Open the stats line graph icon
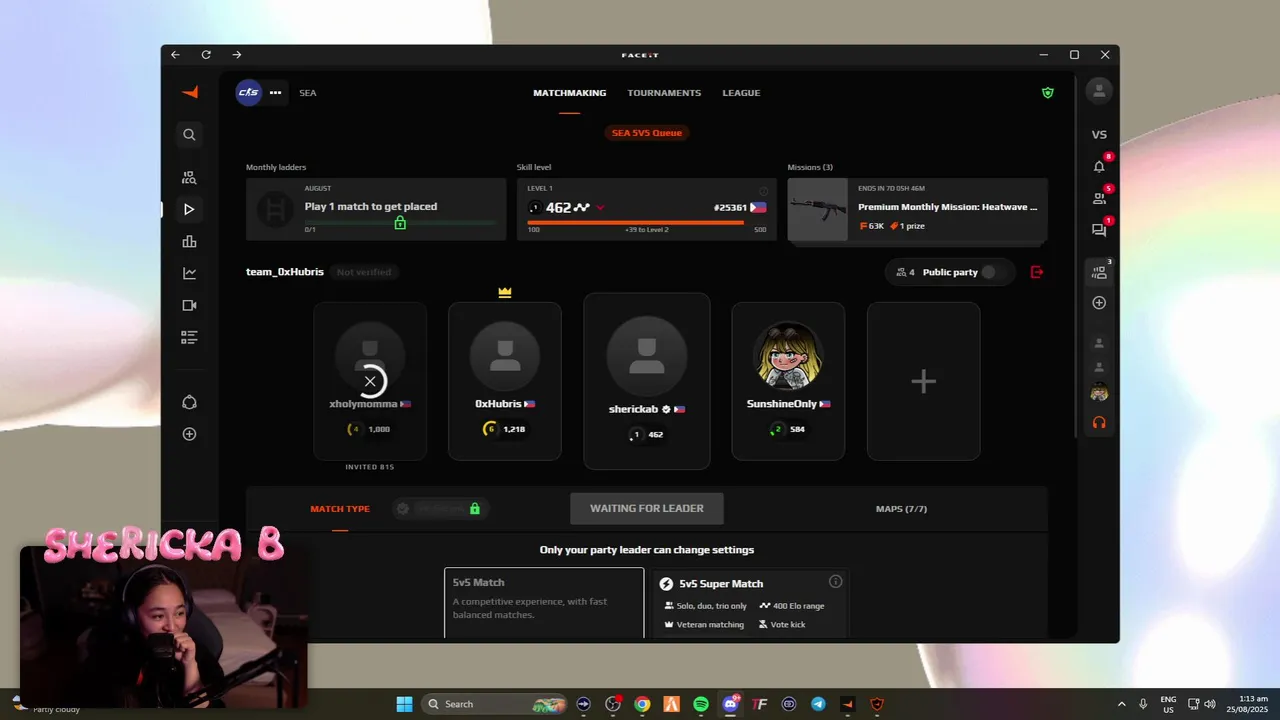This screenshot has width=1280, height=720. point(189,273)
